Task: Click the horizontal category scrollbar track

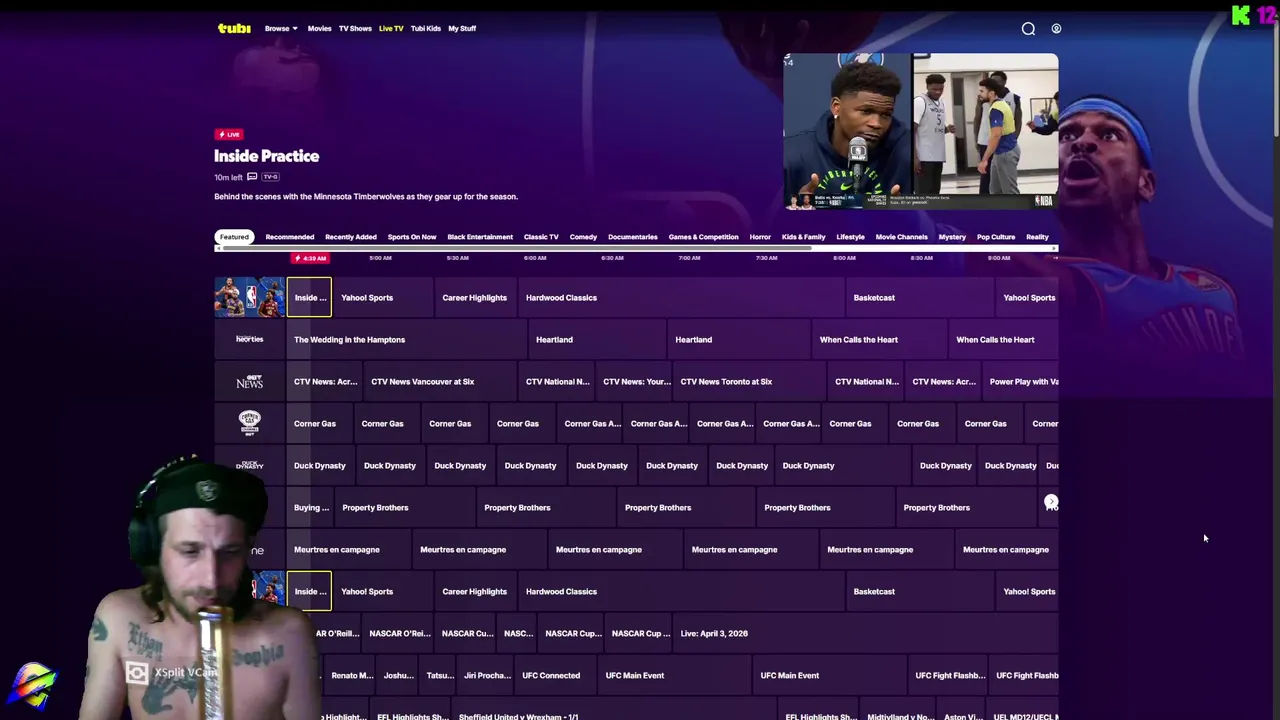Action: click(x=636, y=248)
